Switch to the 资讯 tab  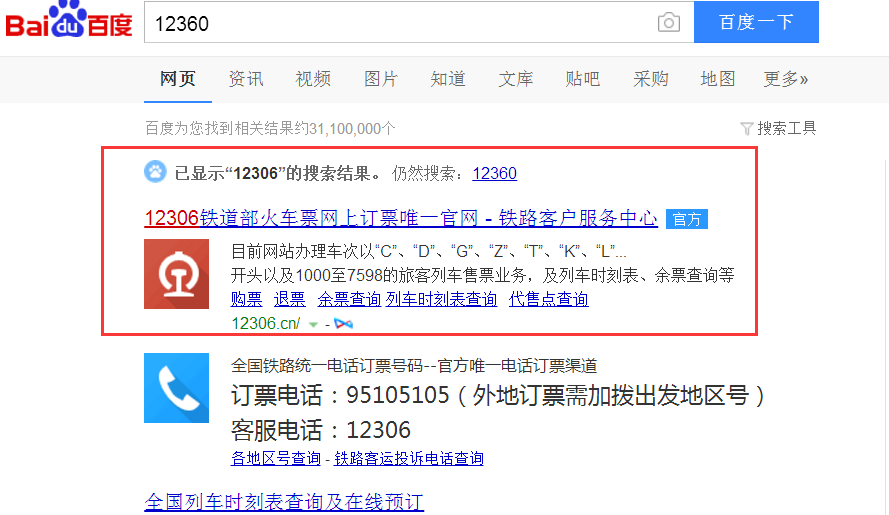pyautogui.click(x=246, y=79)
